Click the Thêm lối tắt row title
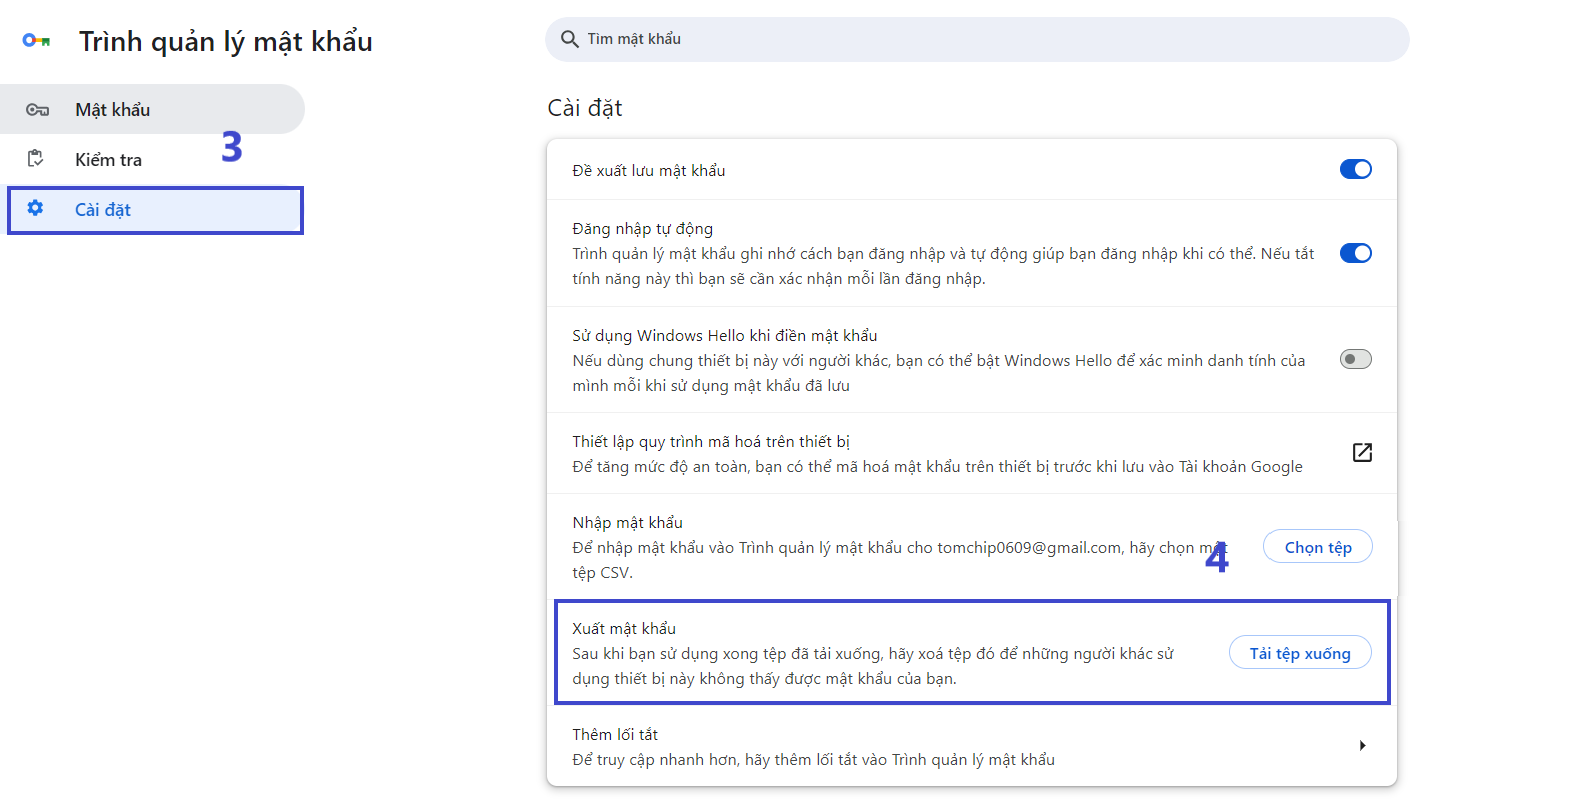This screenshot has width=1577, height=806. [x=615, y=734]
